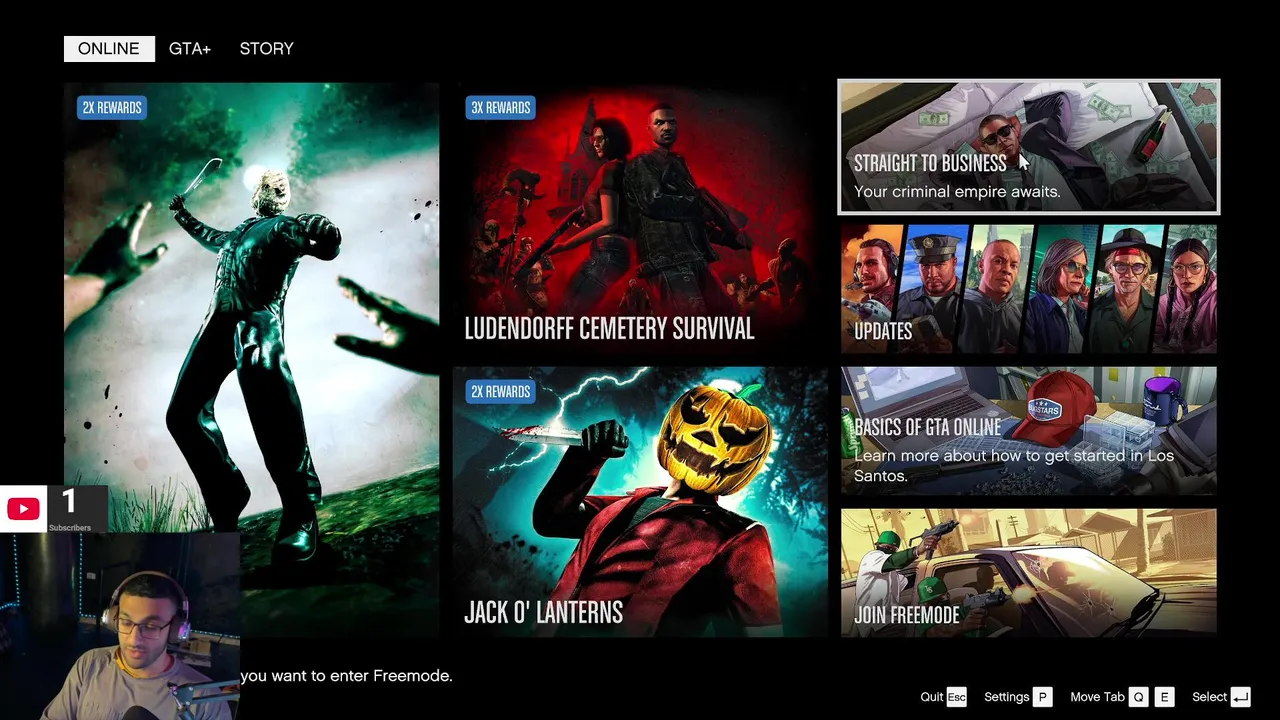Image resolution: width=1280 pixels, height=720 pixels.
Task: Open the Ludendorff Cemetery Survival tile
Action: 640,218
